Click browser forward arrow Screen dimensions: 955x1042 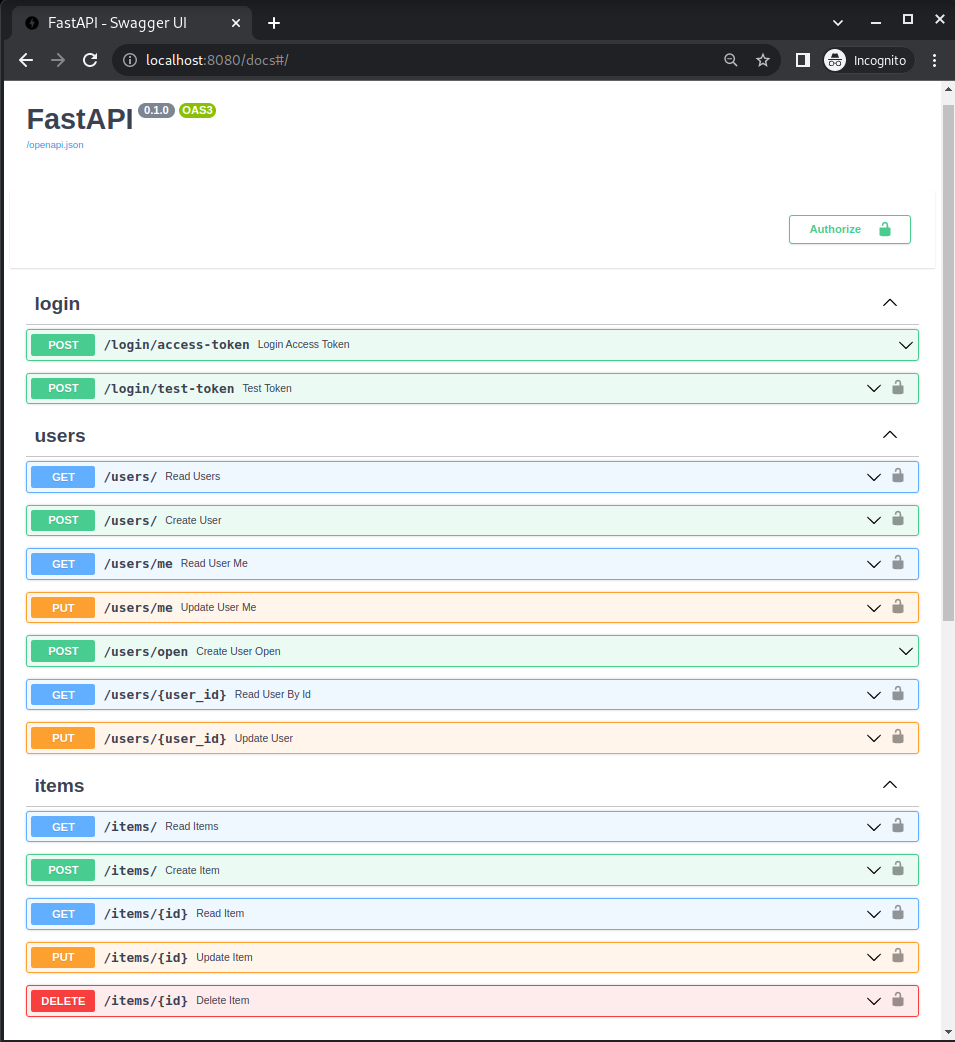pyautogui.click(x=58, y=60)
